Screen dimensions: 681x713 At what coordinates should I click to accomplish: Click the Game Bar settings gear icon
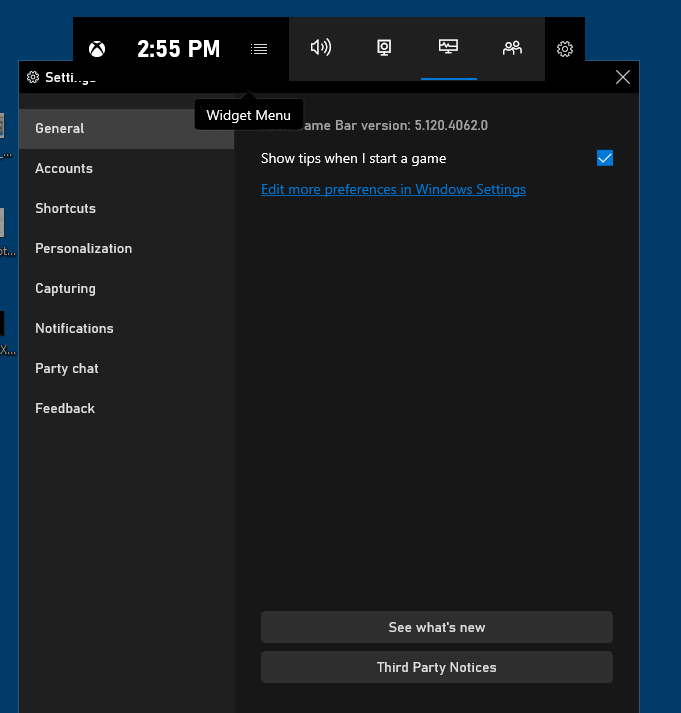point(565,49)
